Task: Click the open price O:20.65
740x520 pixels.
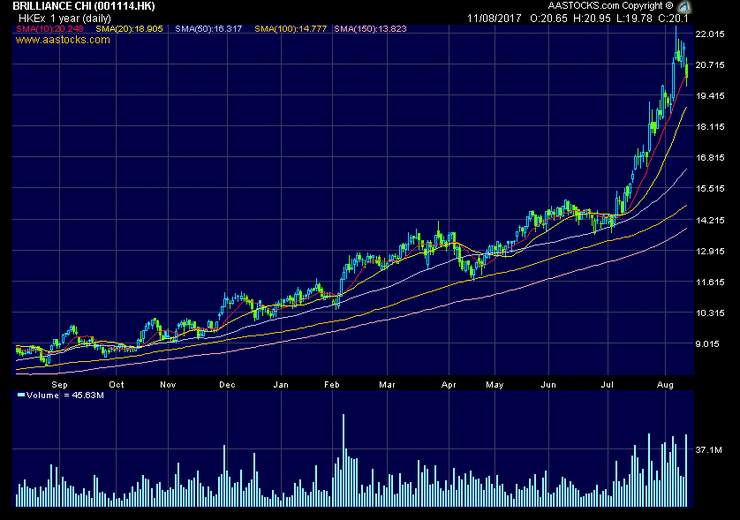Action: tap(548, 18)
